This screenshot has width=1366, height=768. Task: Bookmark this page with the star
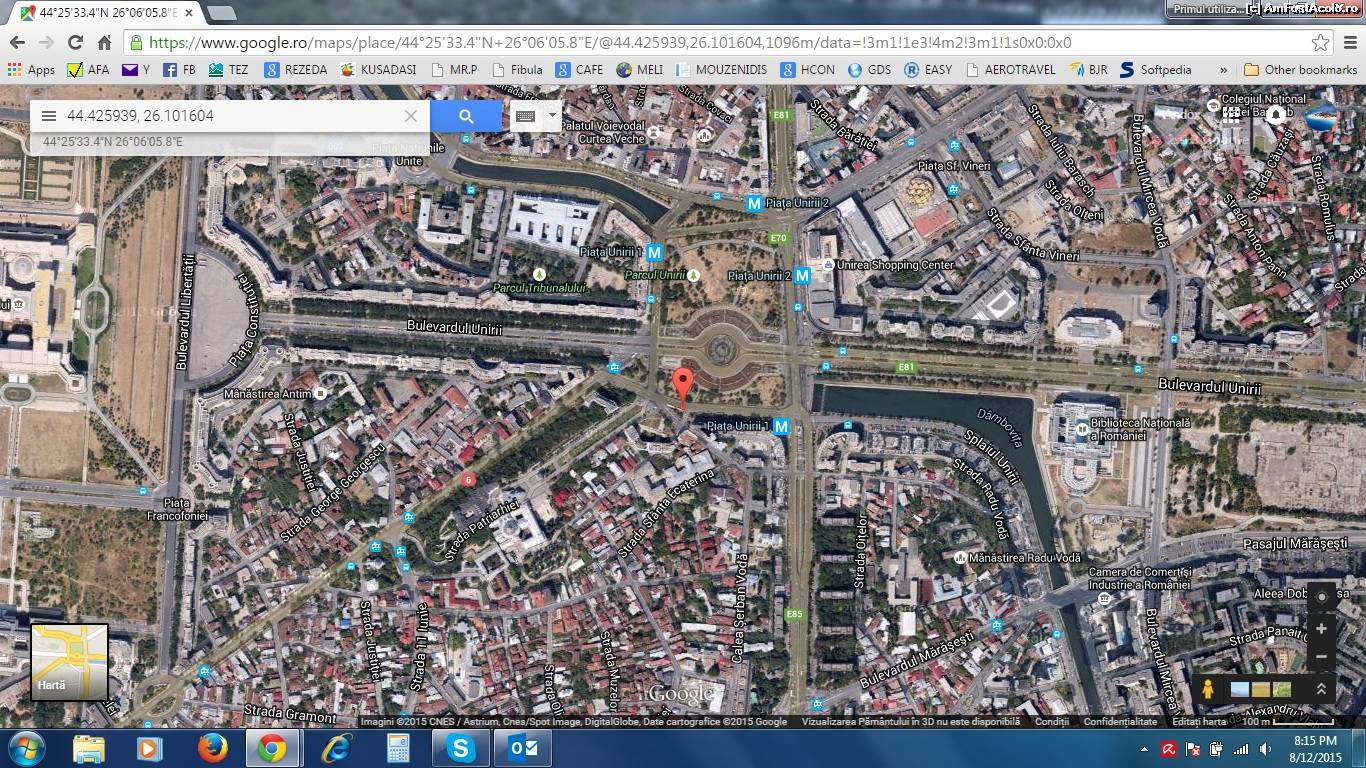(1321, 43)
